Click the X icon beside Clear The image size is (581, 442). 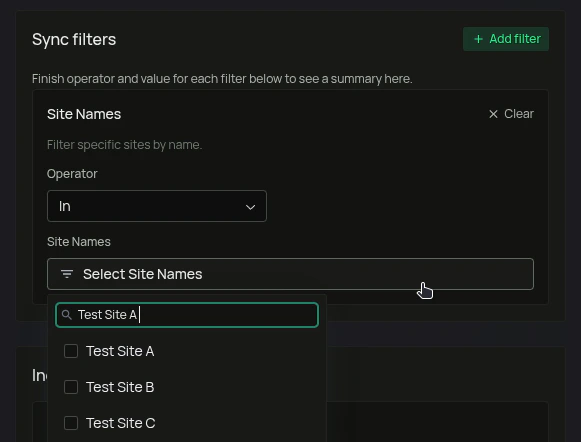pyautogui.click(x=493, y=114)
